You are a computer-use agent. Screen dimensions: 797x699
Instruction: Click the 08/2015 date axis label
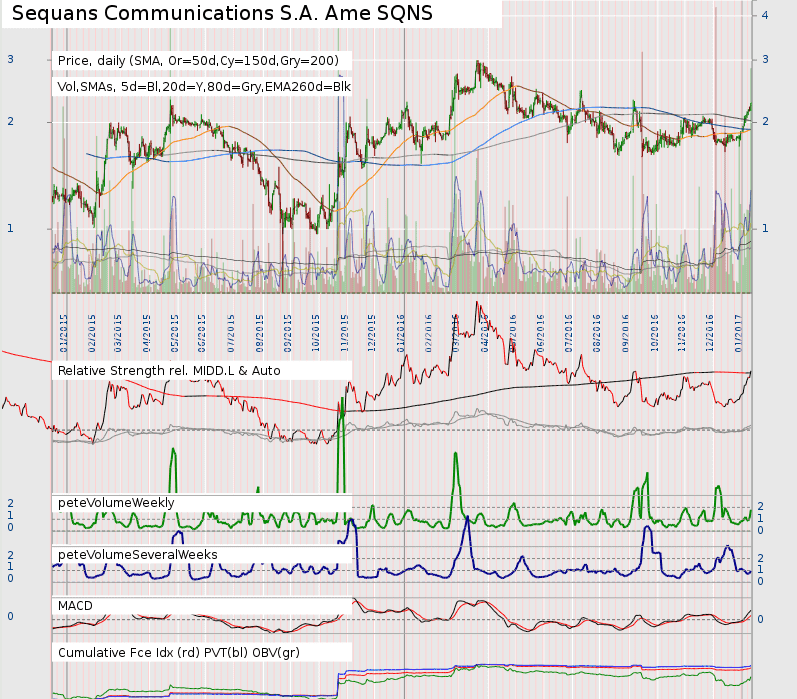coord(260,333)
